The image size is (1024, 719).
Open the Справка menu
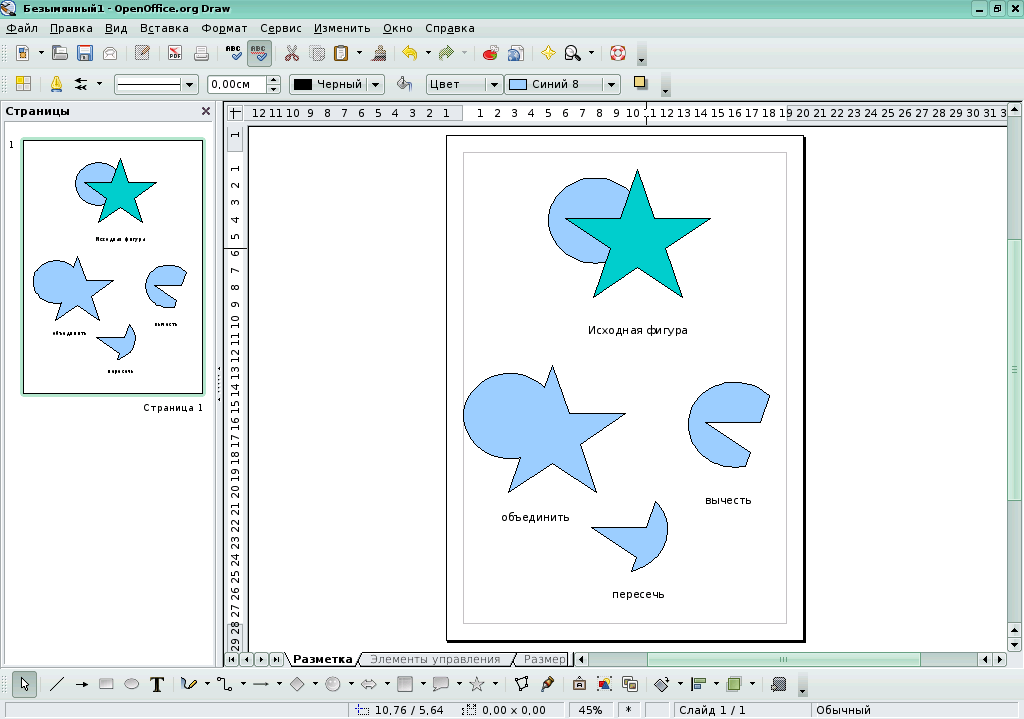(449, 28)
